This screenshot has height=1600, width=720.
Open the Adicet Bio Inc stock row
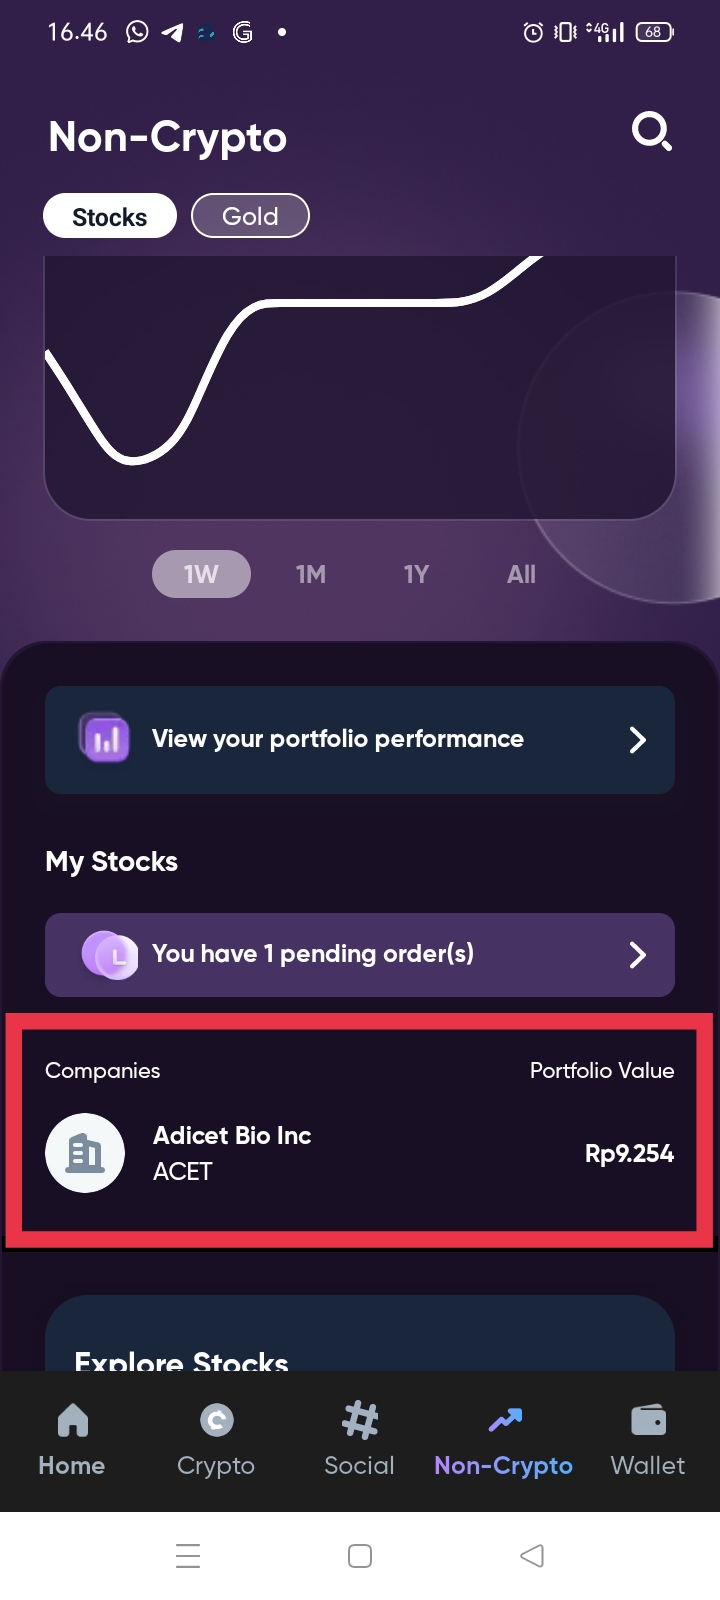pos(360,1153)
